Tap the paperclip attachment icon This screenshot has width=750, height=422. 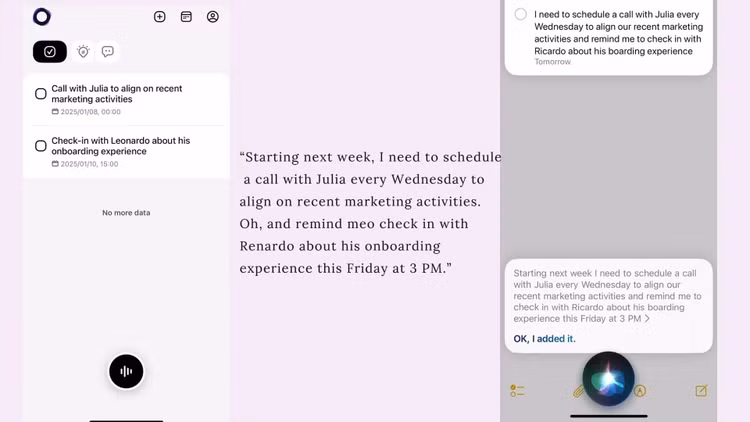[x=578, y=391]
